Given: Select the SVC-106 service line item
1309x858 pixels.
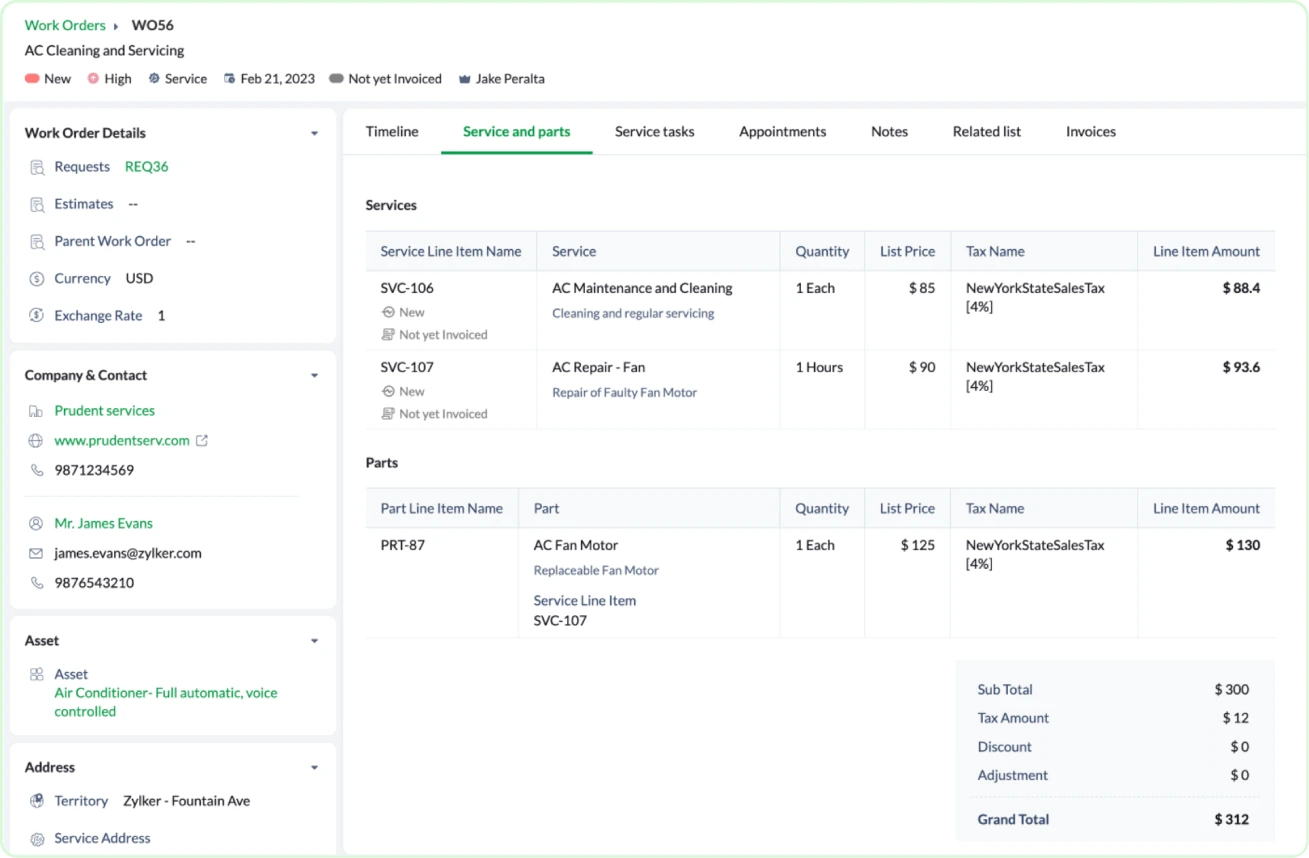Looking at the screenshot, I should [x=407, y=288].
